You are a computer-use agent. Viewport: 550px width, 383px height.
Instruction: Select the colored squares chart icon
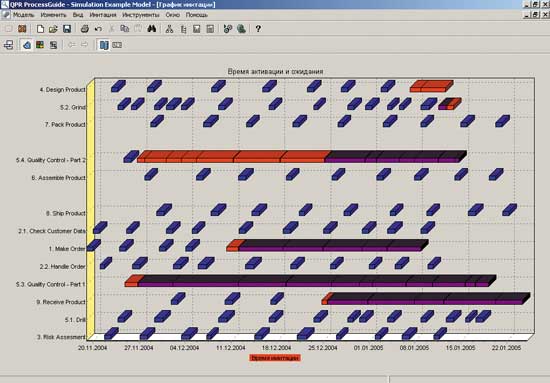40,45
